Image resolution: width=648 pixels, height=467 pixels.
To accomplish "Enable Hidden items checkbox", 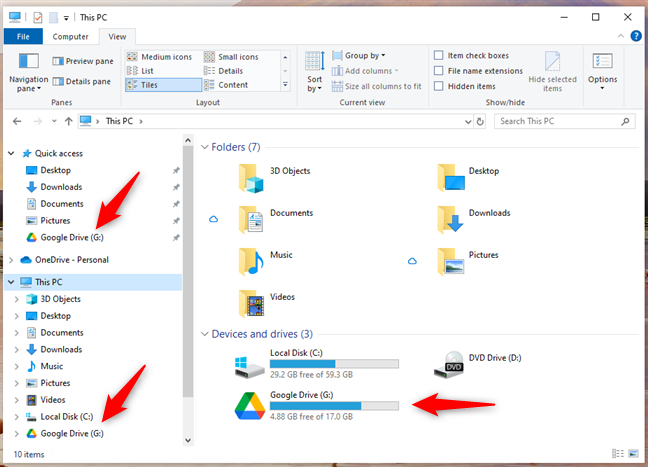I will click(438, 86).
